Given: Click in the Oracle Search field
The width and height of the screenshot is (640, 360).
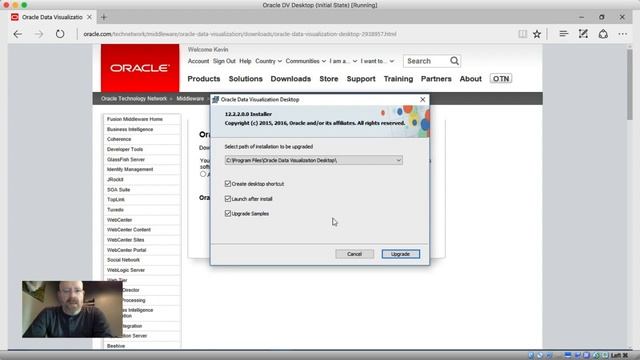Looking at the screenshot, I should (x=427, y=61).
